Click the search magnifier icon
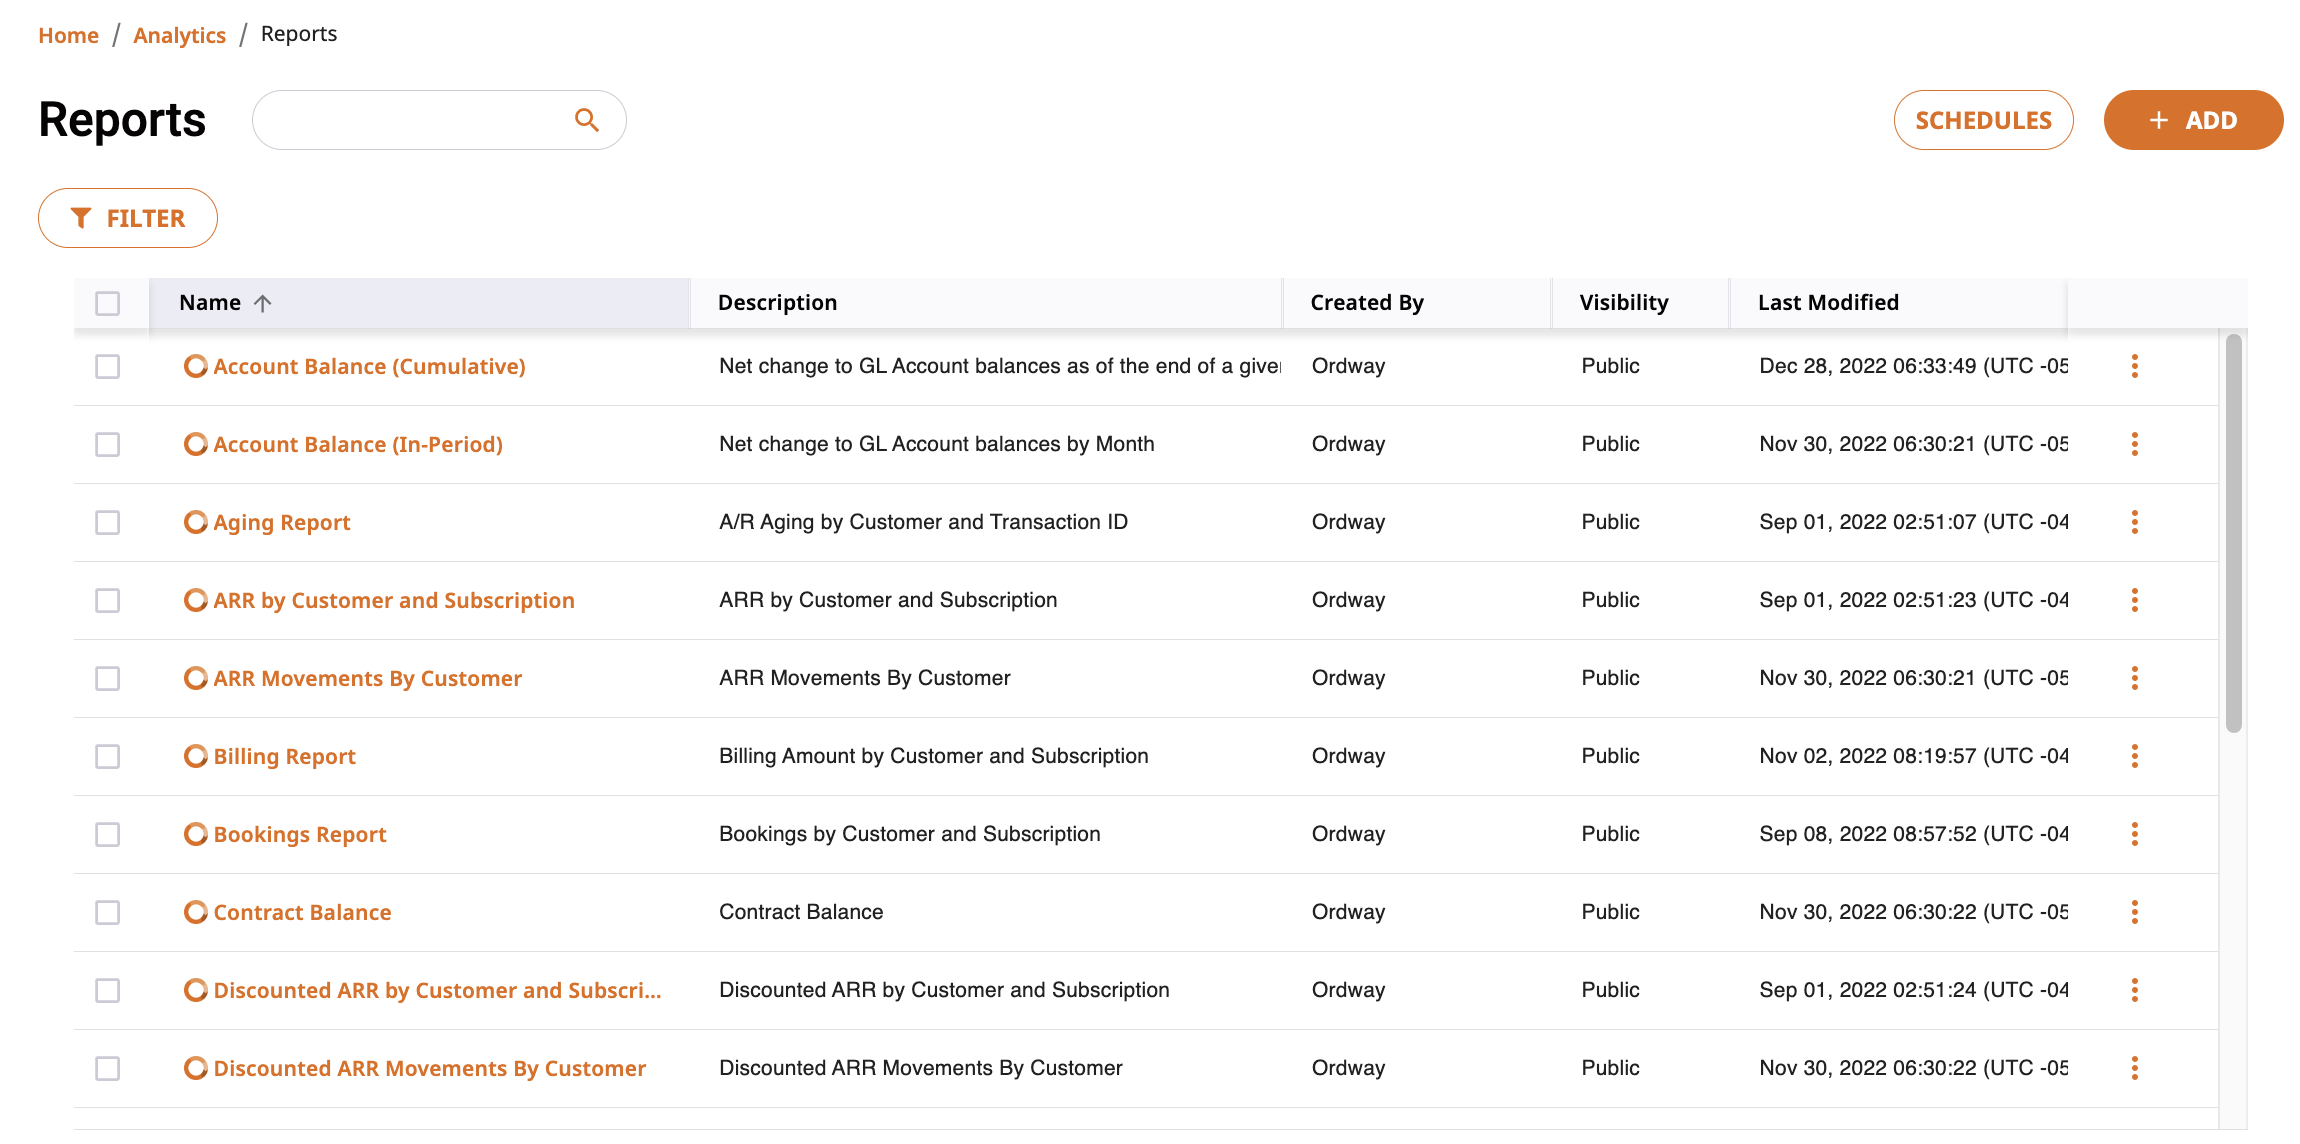2300x1144 pixels. click(x=587, y=120)
